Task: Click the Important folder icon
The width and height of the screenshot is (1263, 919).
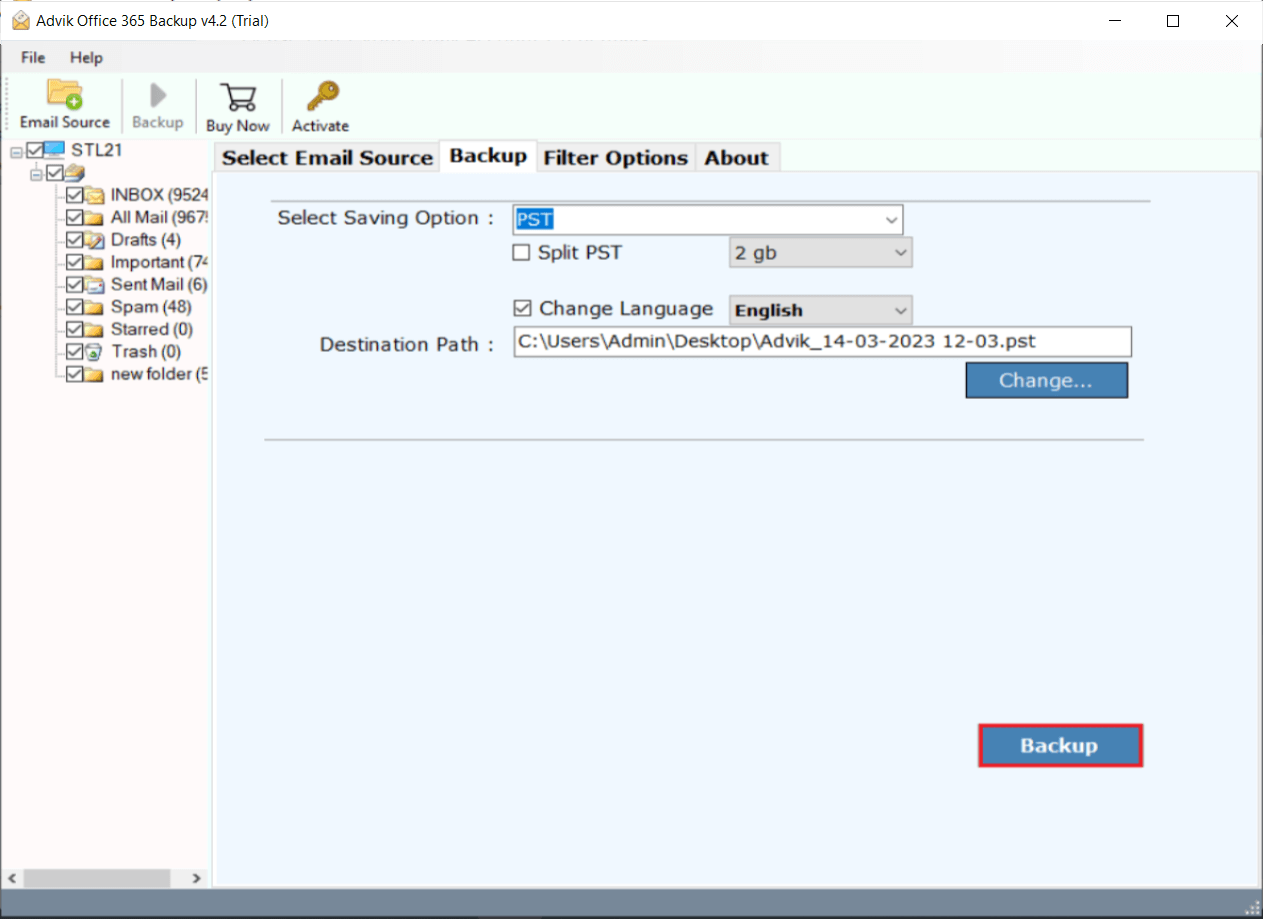Action: (x=94, y=262)
